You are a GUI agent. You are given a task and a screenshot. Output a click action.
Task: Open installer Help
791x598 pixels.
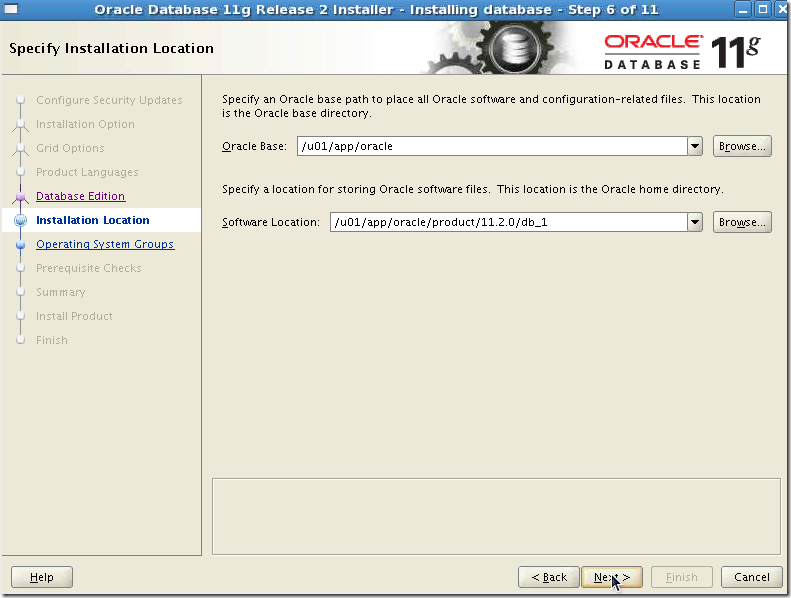42,577
